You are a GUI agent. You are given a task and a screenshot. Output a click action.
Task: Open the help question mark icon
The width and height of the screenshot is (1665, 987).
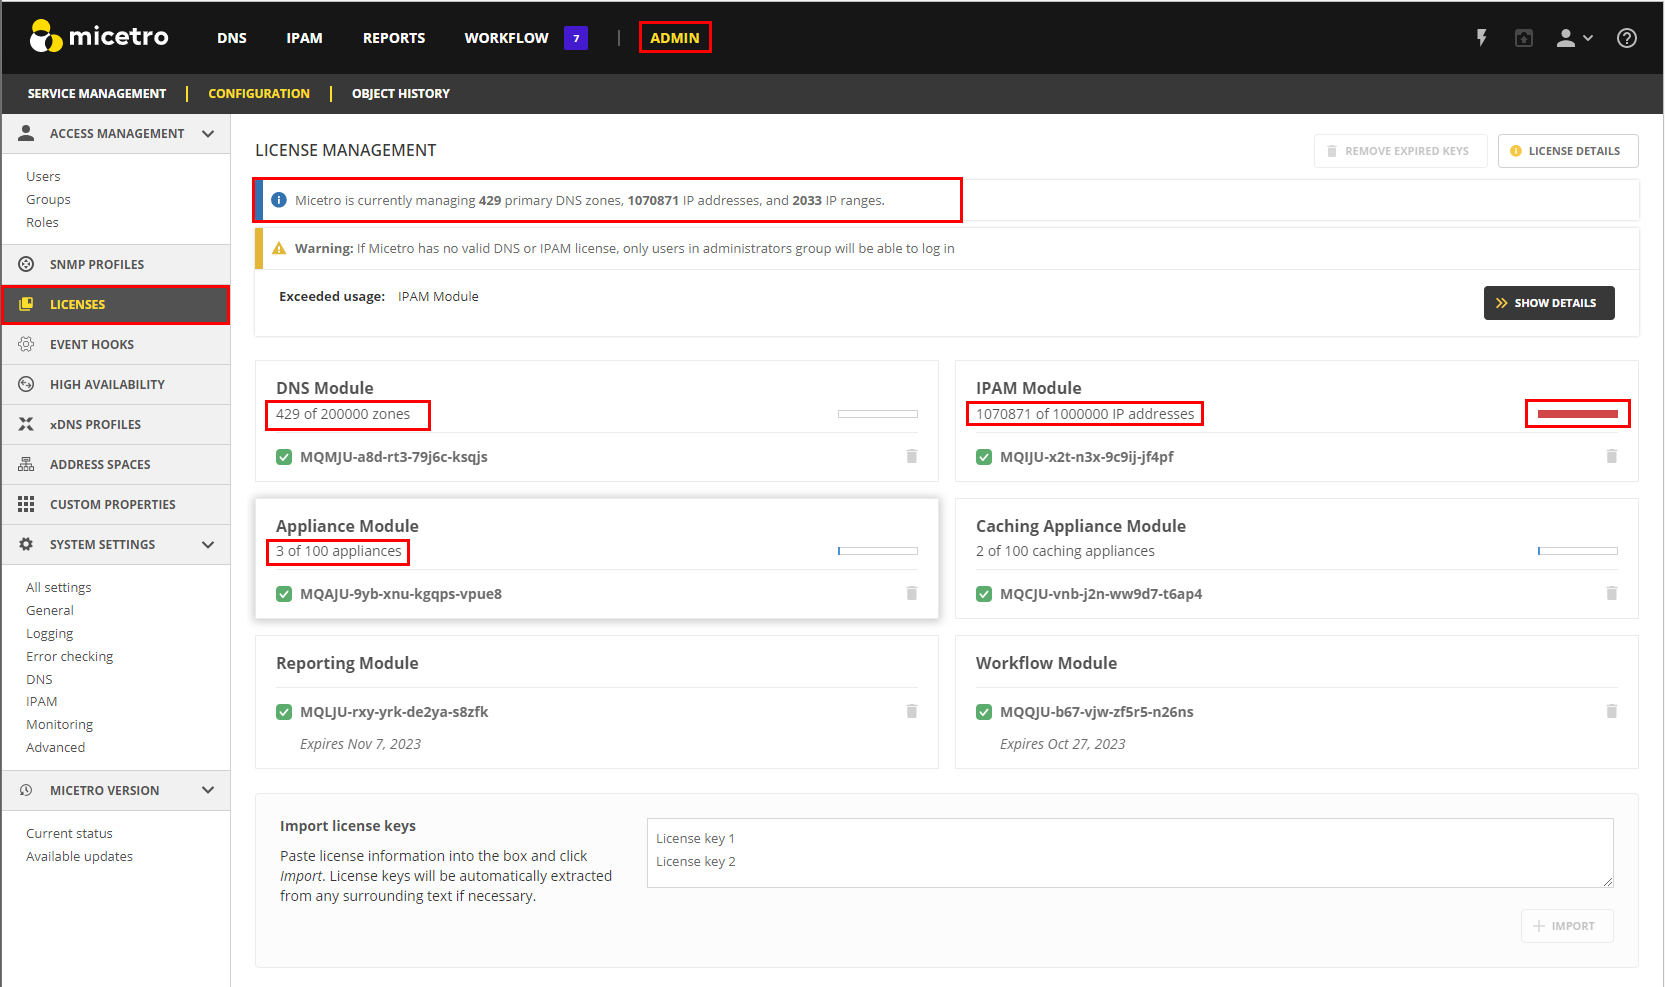point(1626,38)
